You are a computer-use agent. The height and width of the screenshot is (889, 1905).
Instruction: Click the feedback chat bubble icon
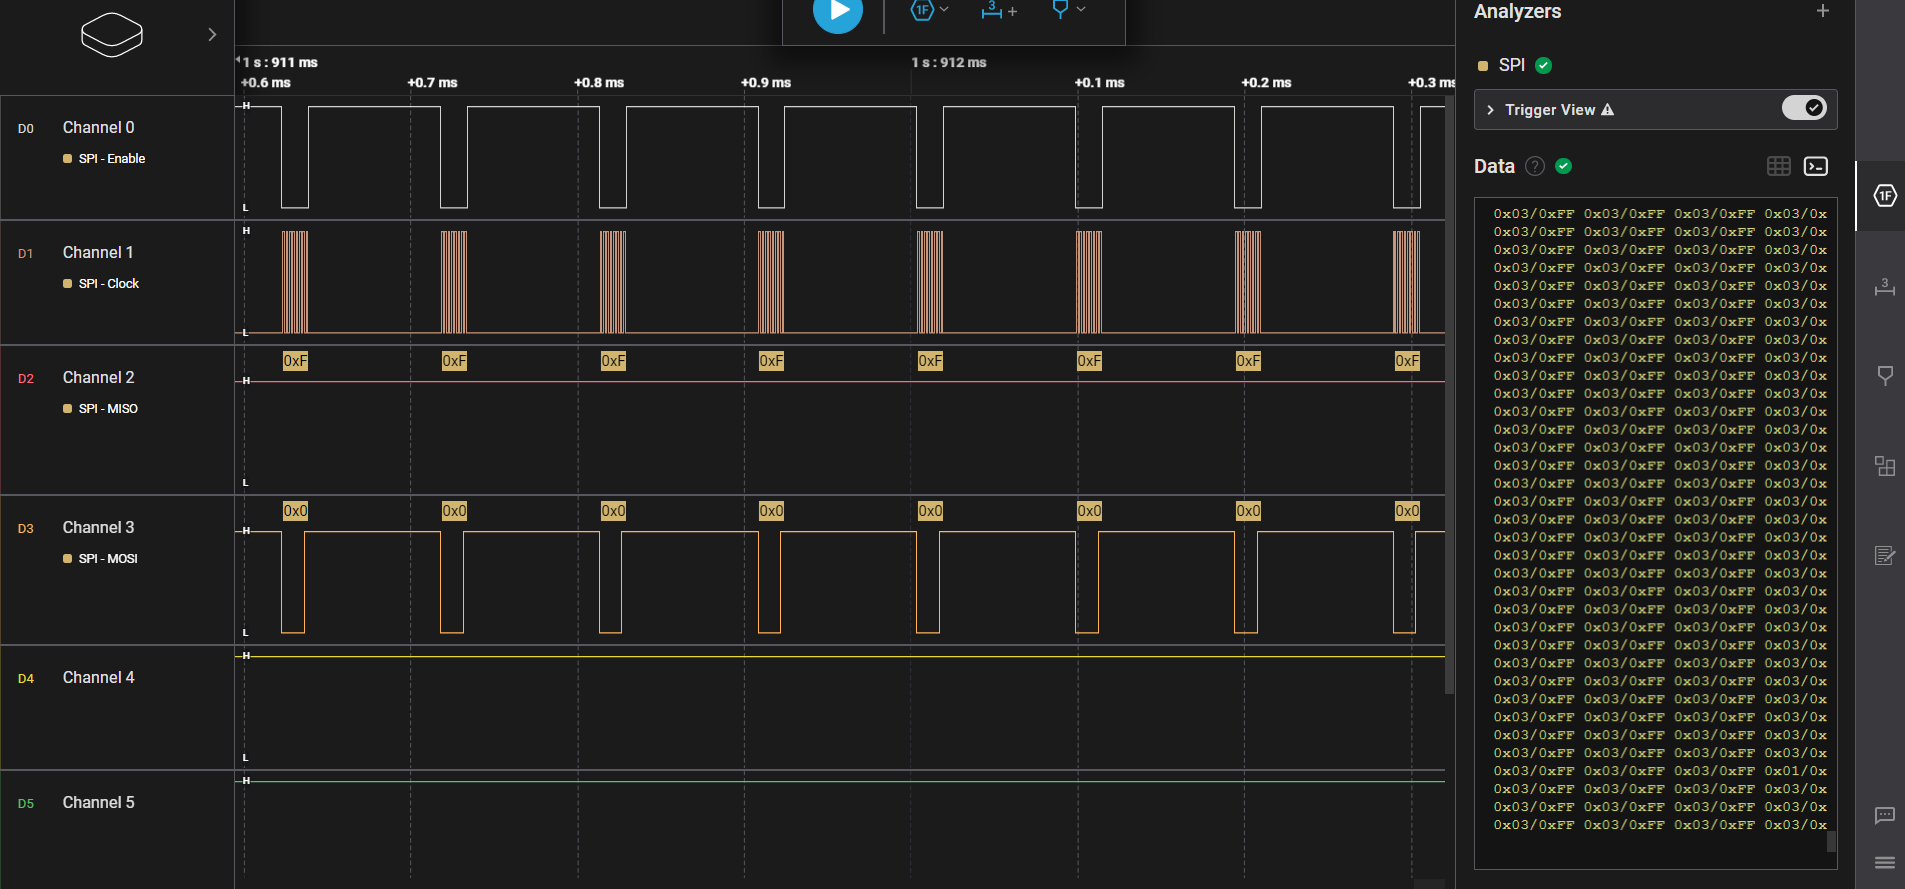coord(1884,816)
